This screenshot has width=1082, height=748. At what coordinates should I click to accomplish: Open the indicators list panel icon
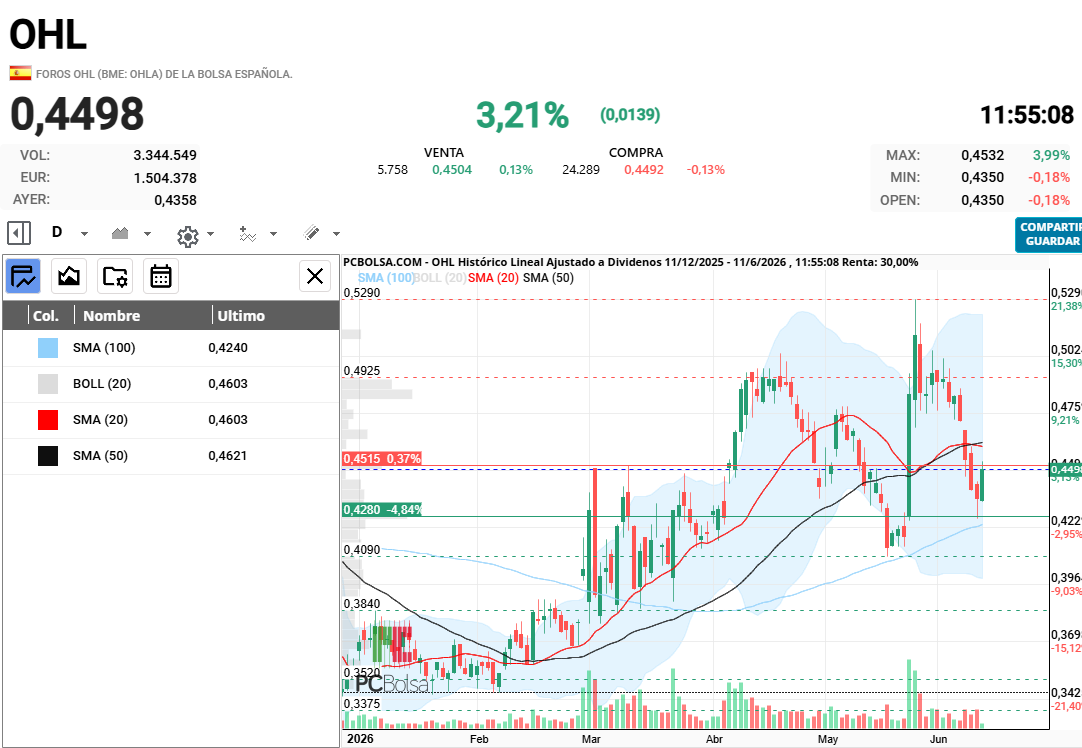pyautogui.click(x=23, y=277)
